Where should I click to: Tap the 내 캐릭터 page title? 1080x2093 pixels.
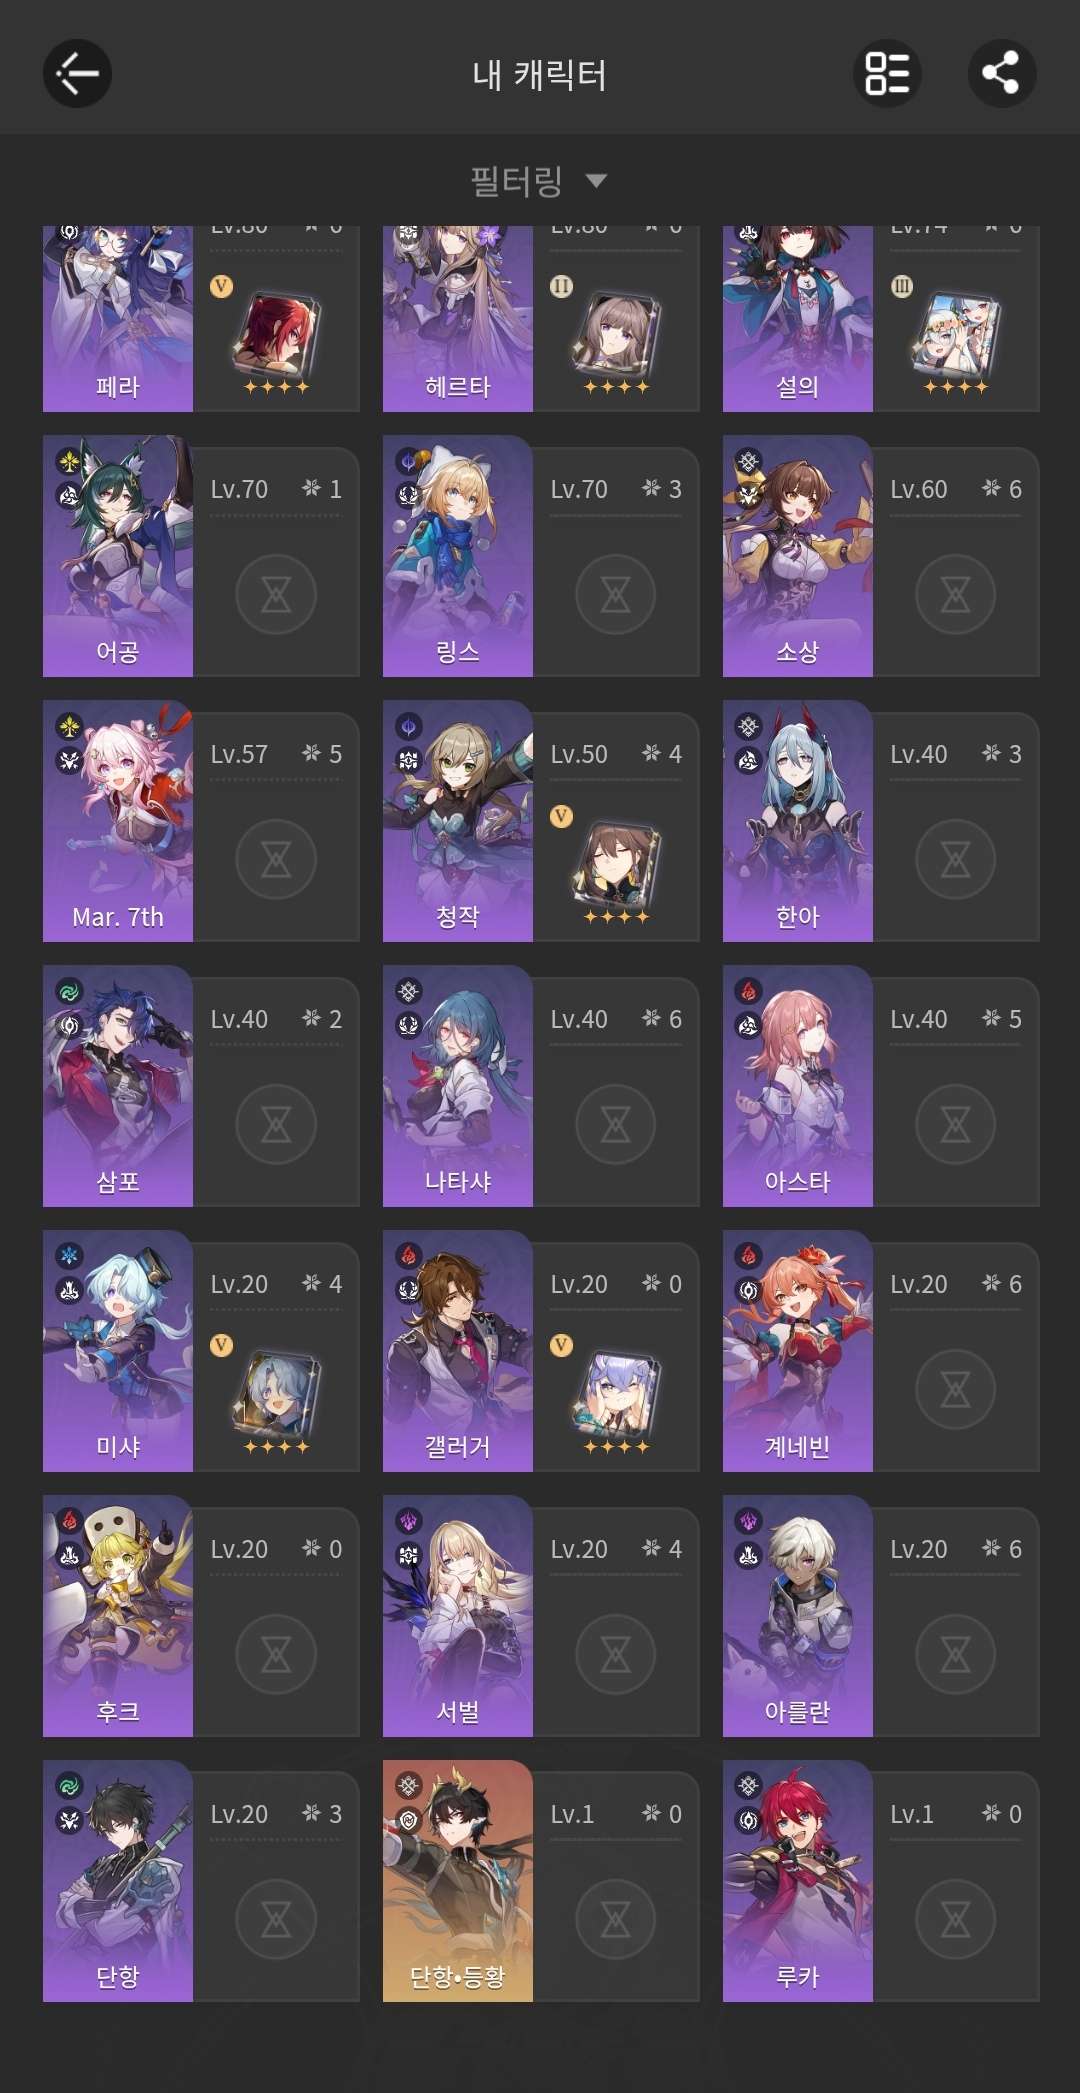click(539, 75)
